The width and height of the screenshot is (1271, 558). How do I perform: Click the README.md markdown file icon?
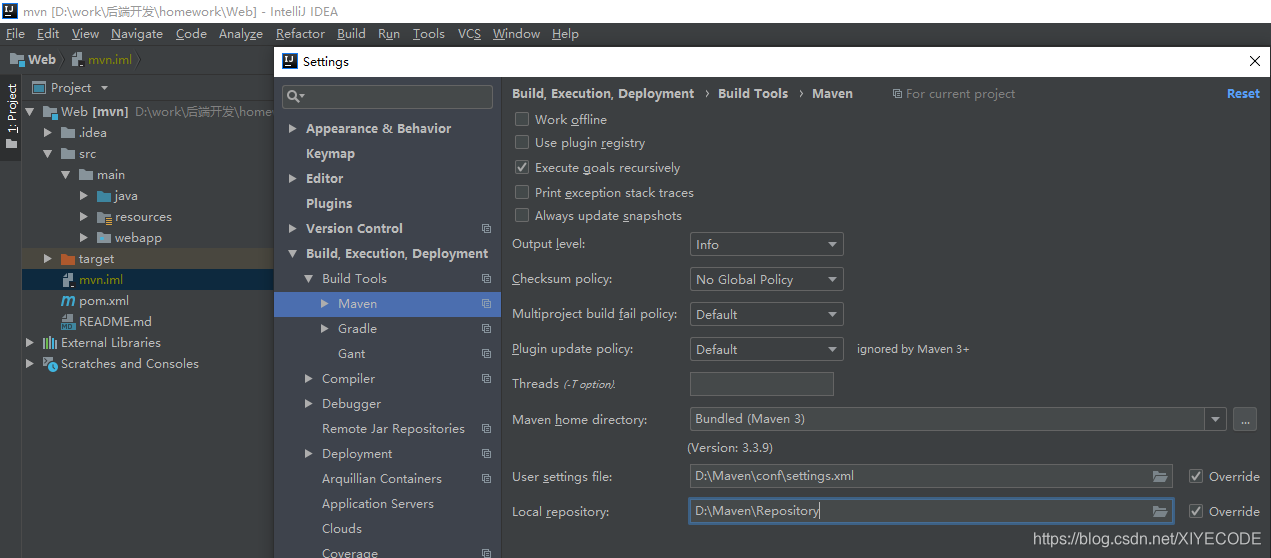(68, 322)
